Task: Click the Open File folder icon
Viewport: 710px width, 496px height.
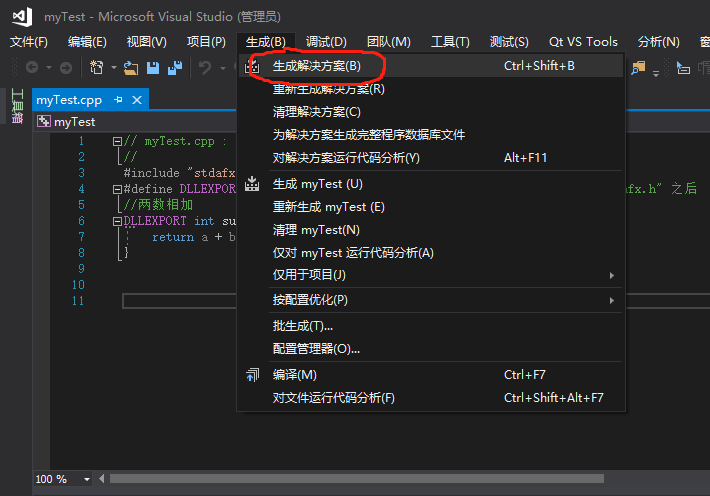Action: coord(131,67)
